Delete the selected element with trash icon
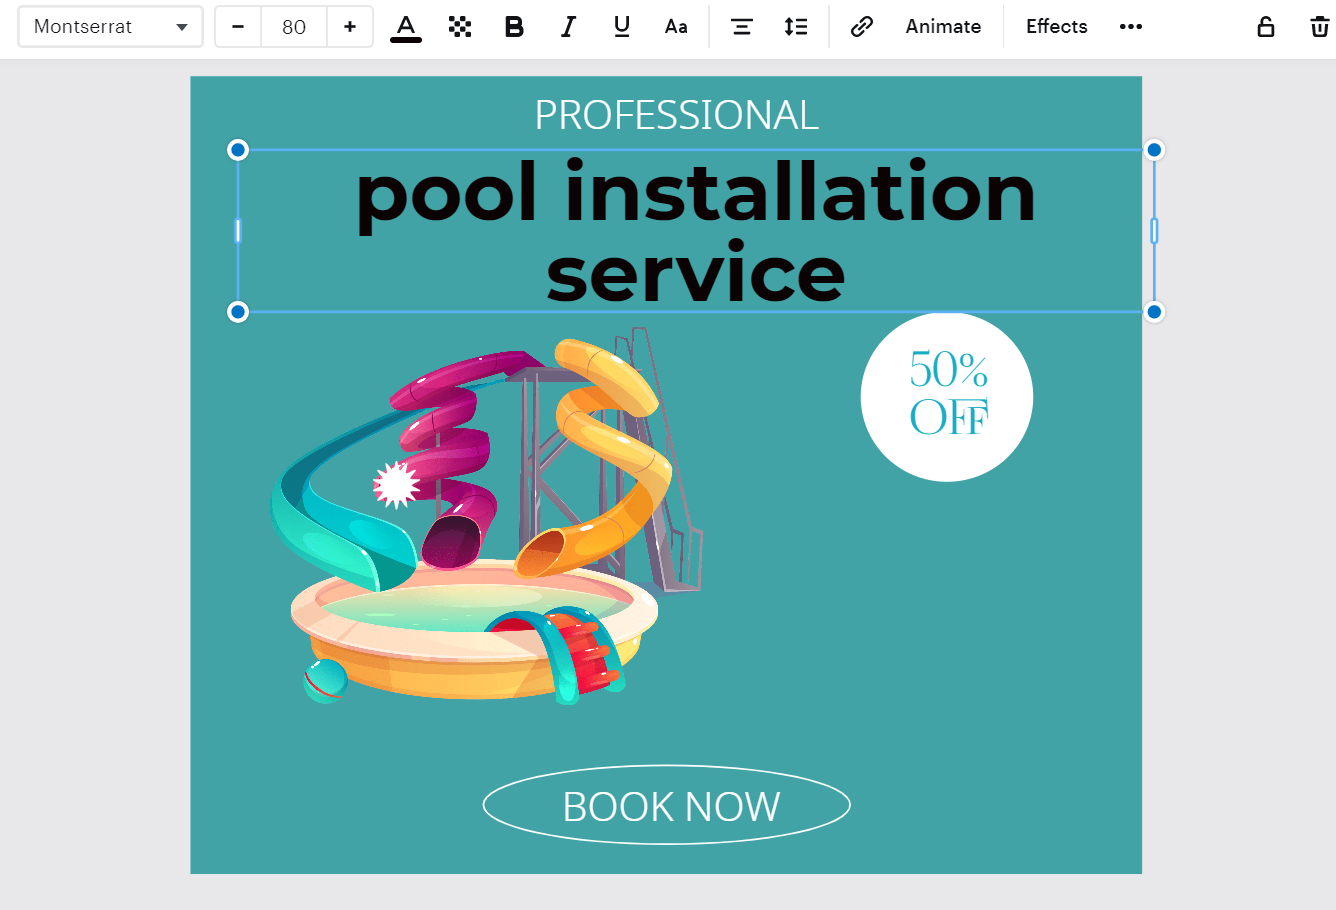 click(1320, 27)
